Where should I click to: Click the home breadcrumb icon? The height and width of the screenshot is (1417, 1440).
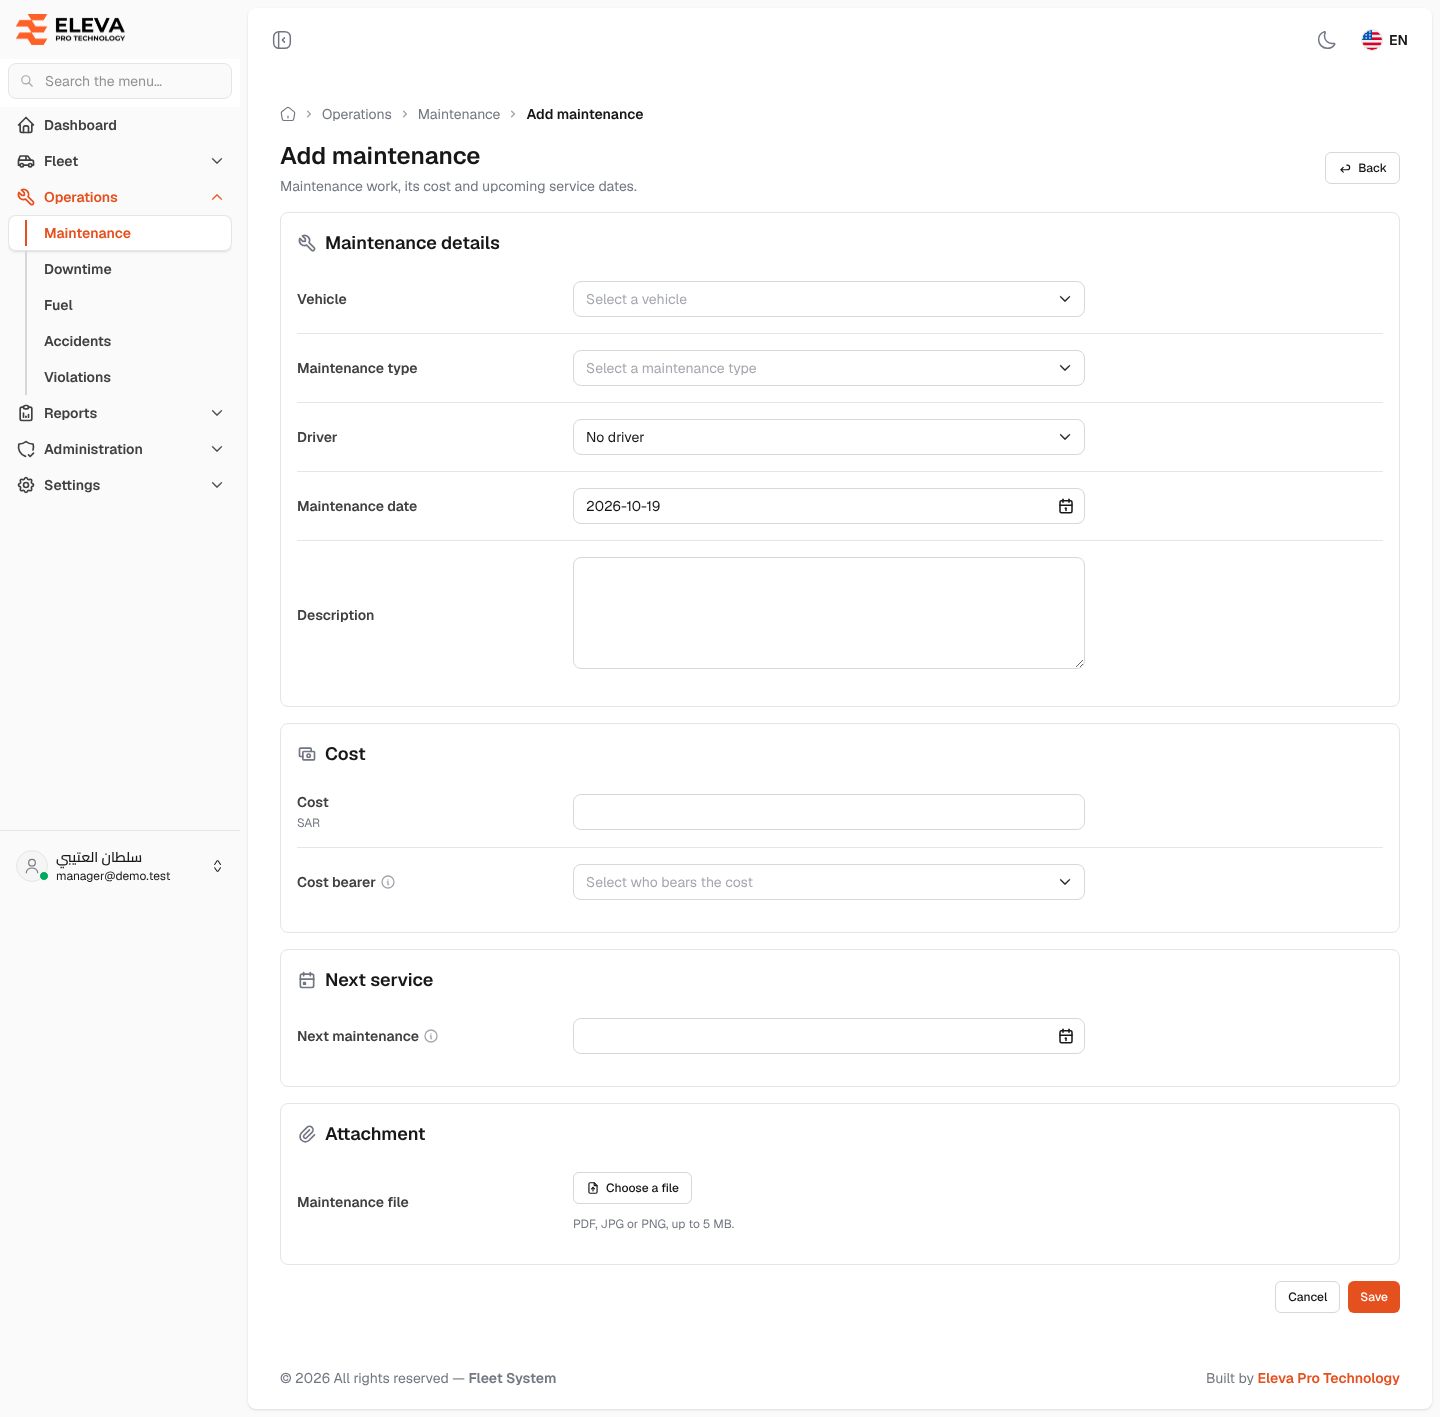(288, 114)
